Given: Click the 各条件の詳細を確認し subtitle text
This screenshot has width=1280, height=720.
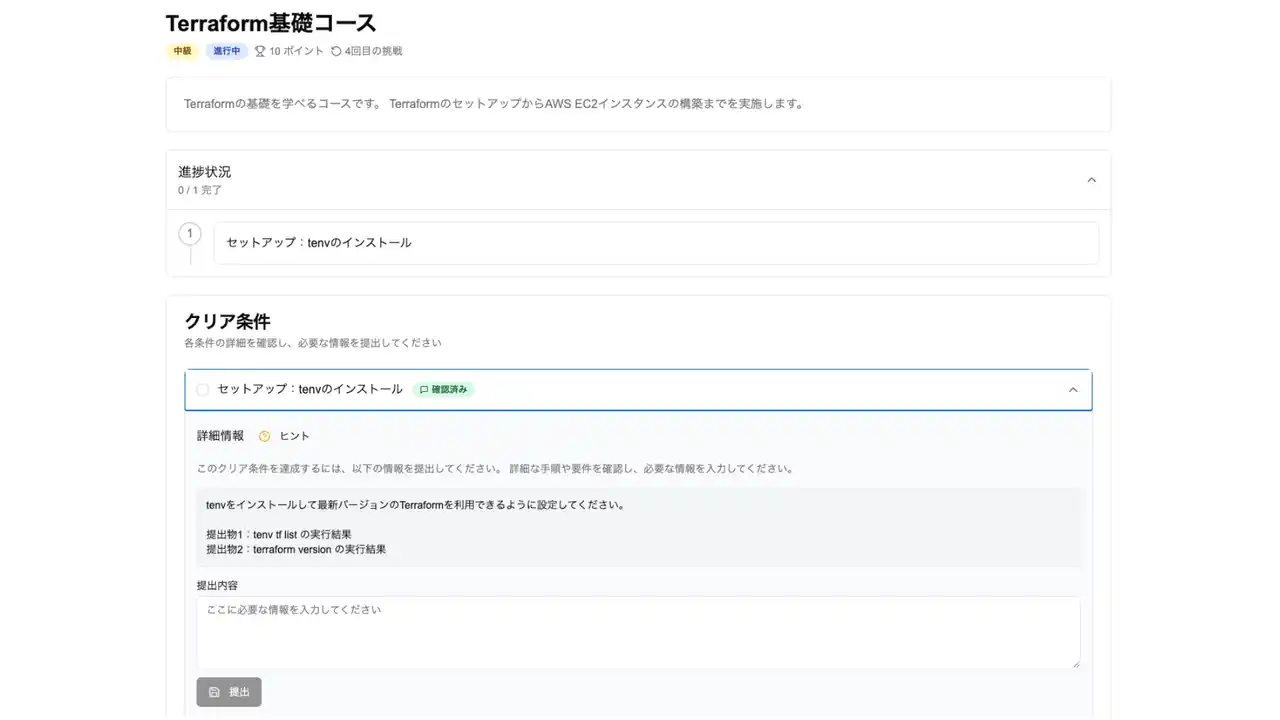Looking at the screenshot, I should [x=313, y=343].
